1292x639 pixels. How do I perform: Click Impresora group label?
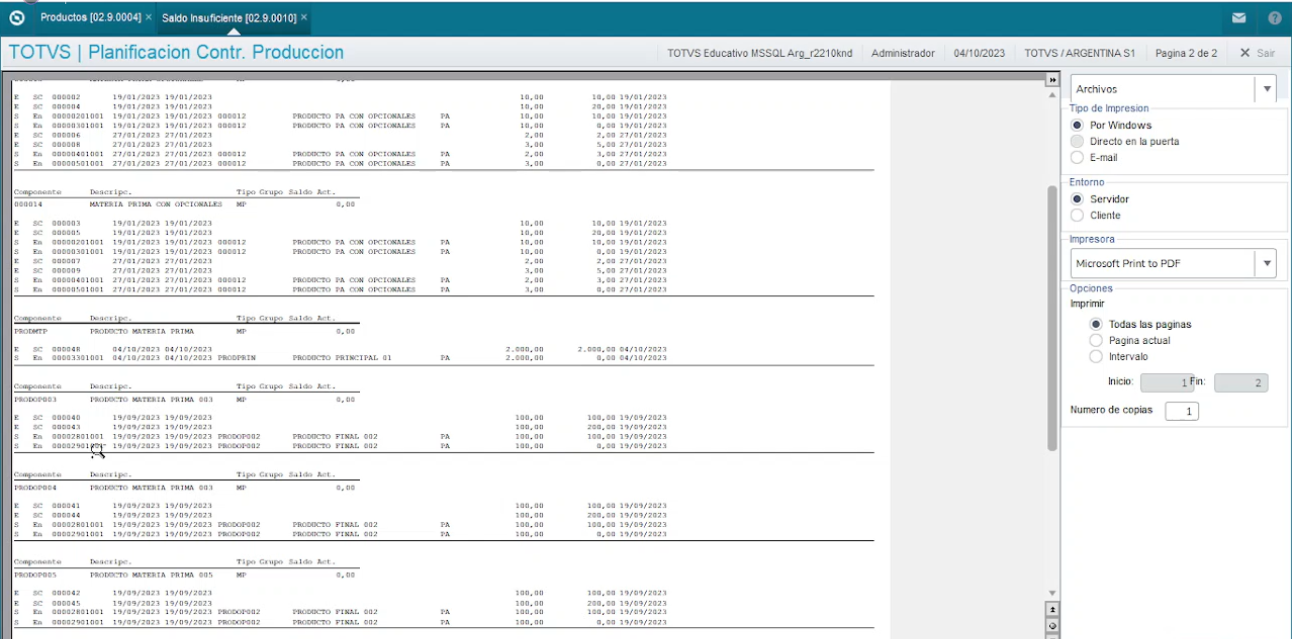click(1092, 239)
